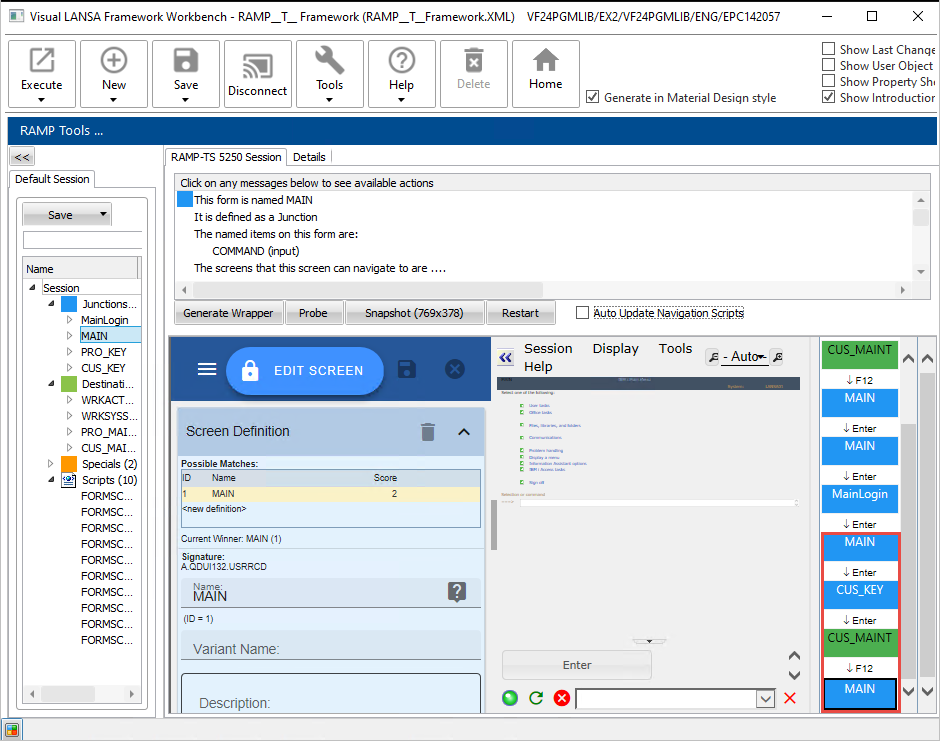940x741 pixels.
Task: Click the question mark beside the Name field
Action: 456,592
